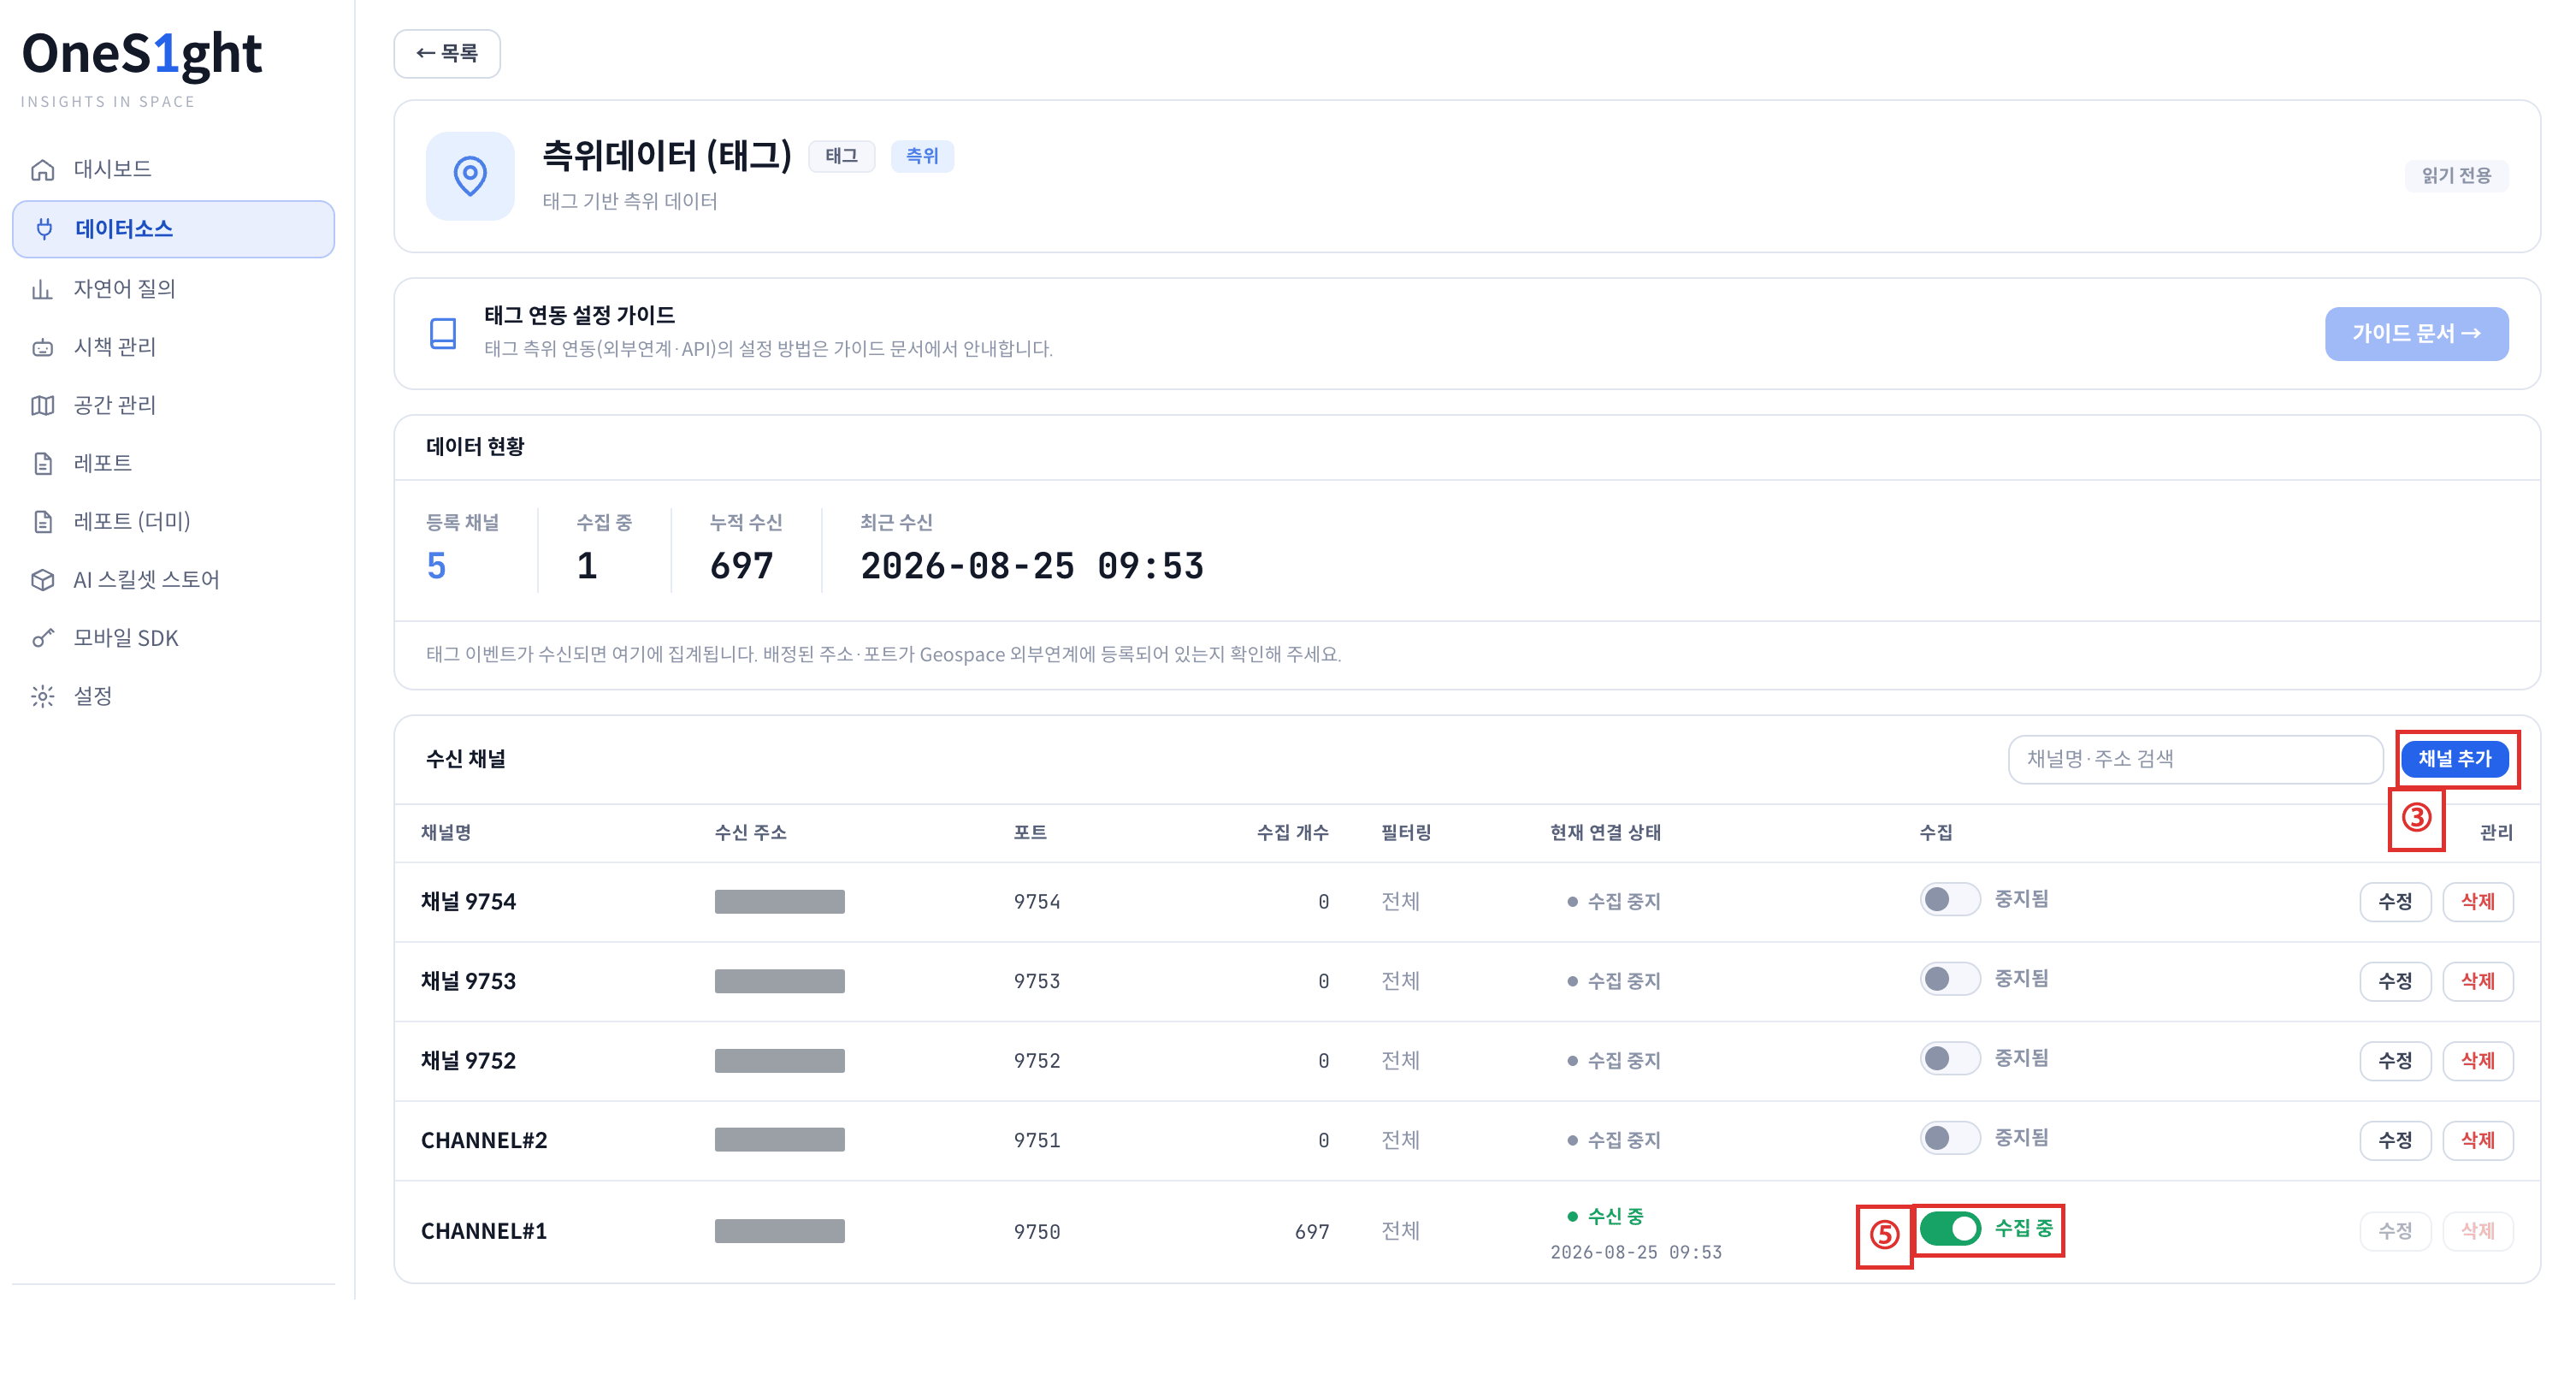Click the 채널명 column header
Viewport: 2576px width, 1374px height.
(446, 832)
